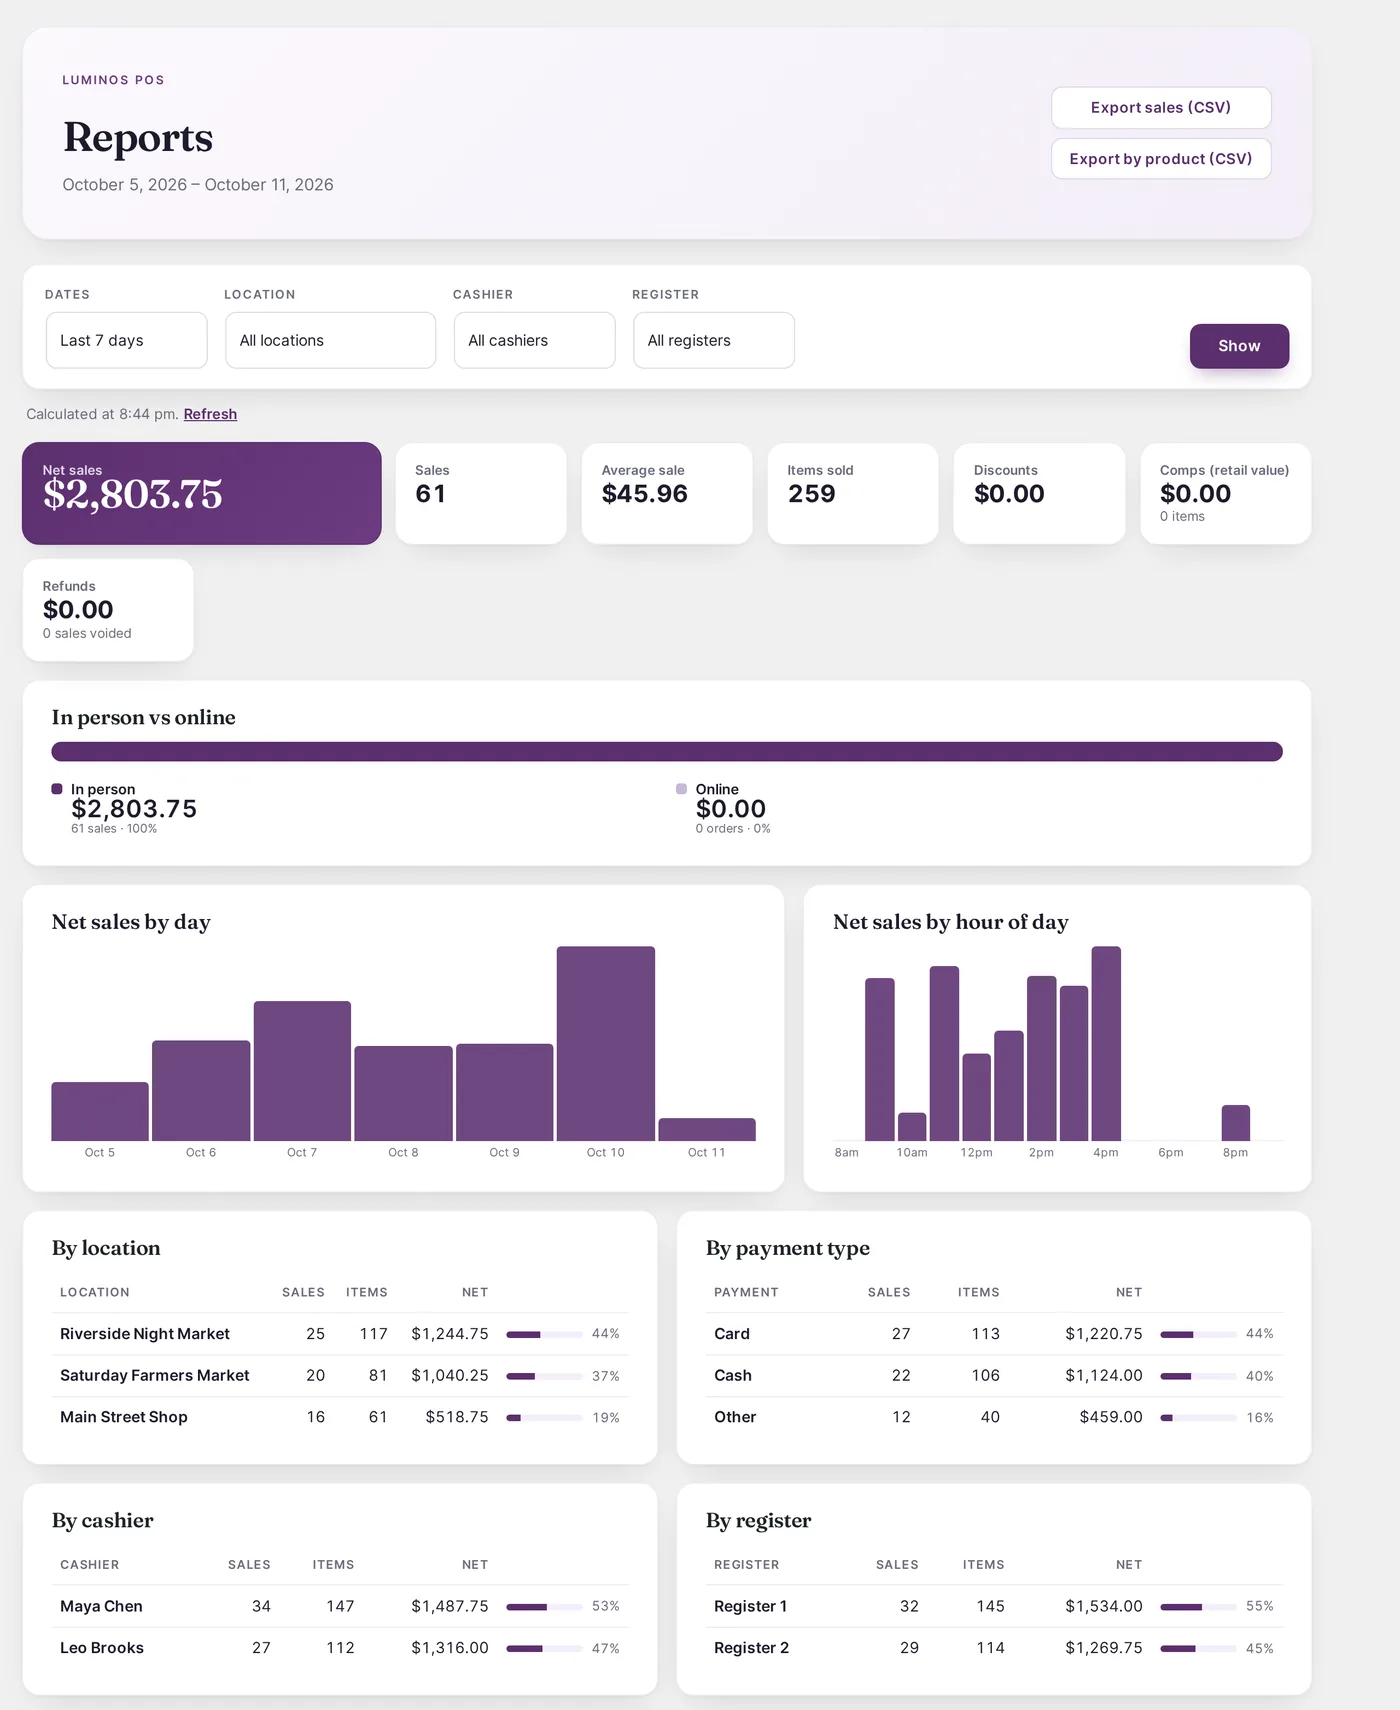Screen dimensions: 1400x1710
Task: Click the date range October 5 – October 11
Action: pos(198,185)
